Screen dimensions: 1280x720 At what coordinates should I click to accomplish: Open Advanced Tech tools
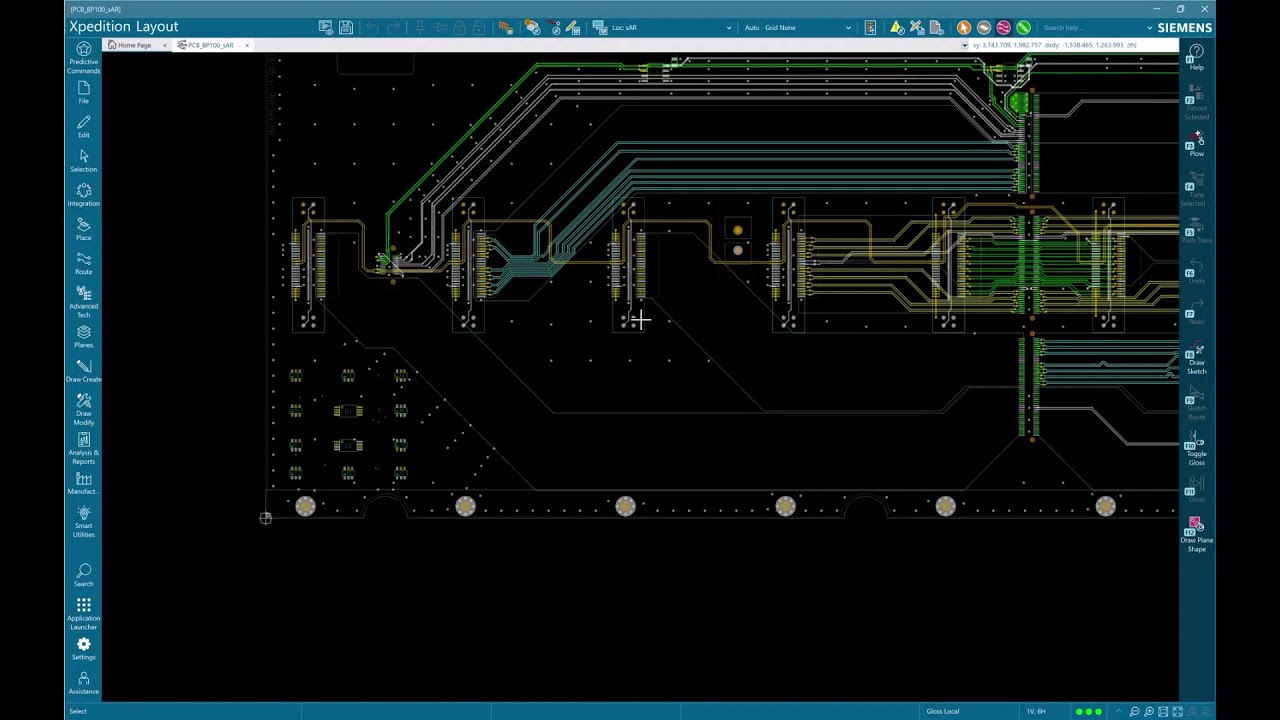[x=84, y=302]
